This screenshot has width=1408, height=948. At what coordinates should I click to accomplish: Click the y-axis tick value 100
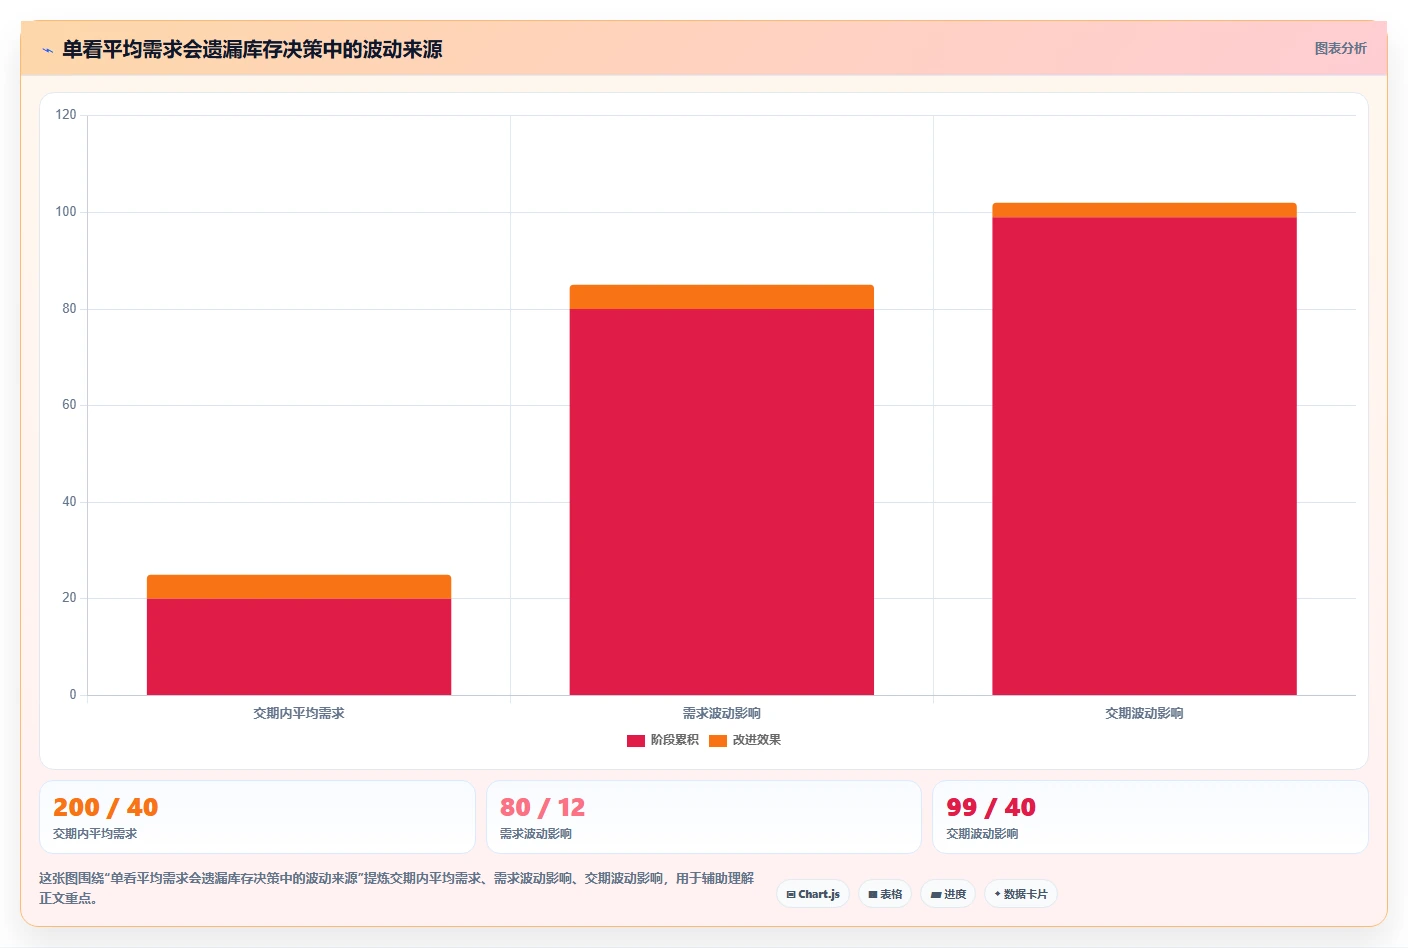pos(66,212)
